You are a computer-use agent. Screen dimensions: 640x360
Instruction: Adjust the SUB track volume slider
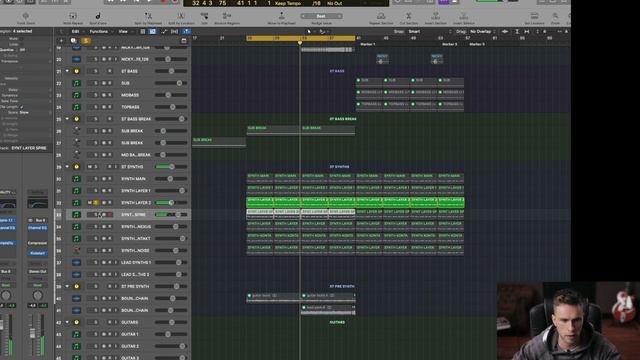click(171, 83)
